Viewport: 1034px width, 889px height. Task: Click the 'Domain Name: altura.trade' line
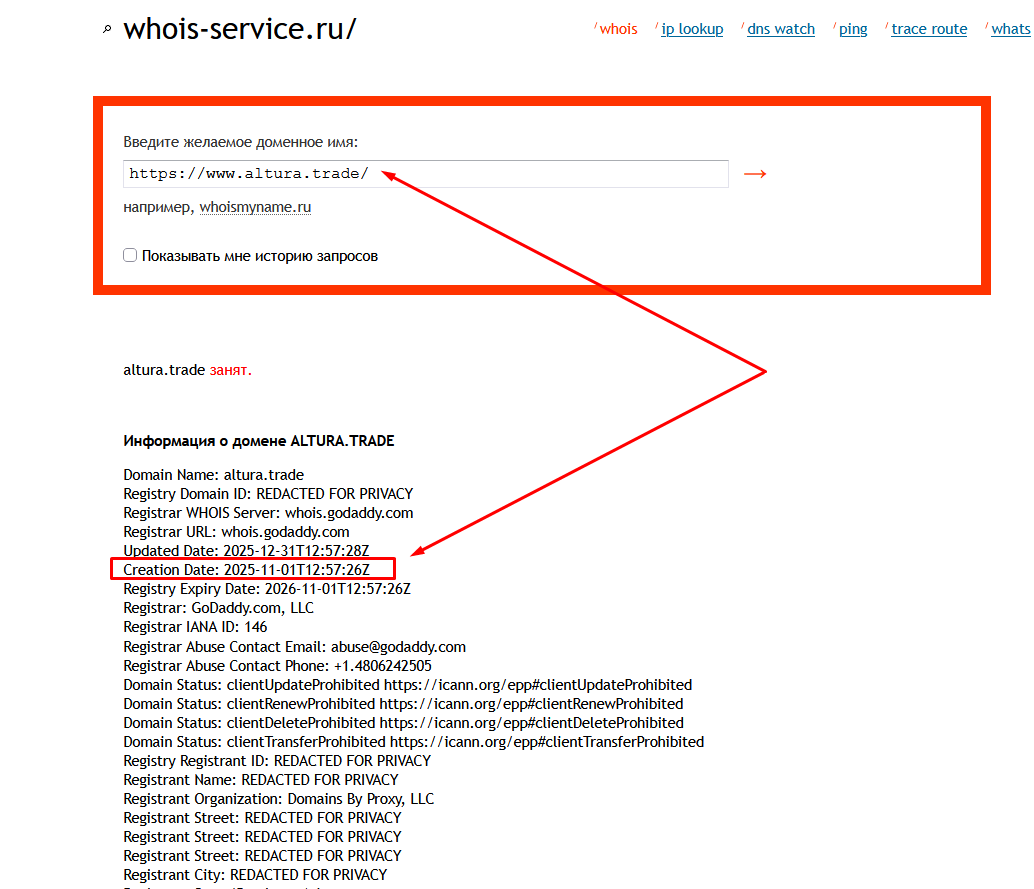214,475
